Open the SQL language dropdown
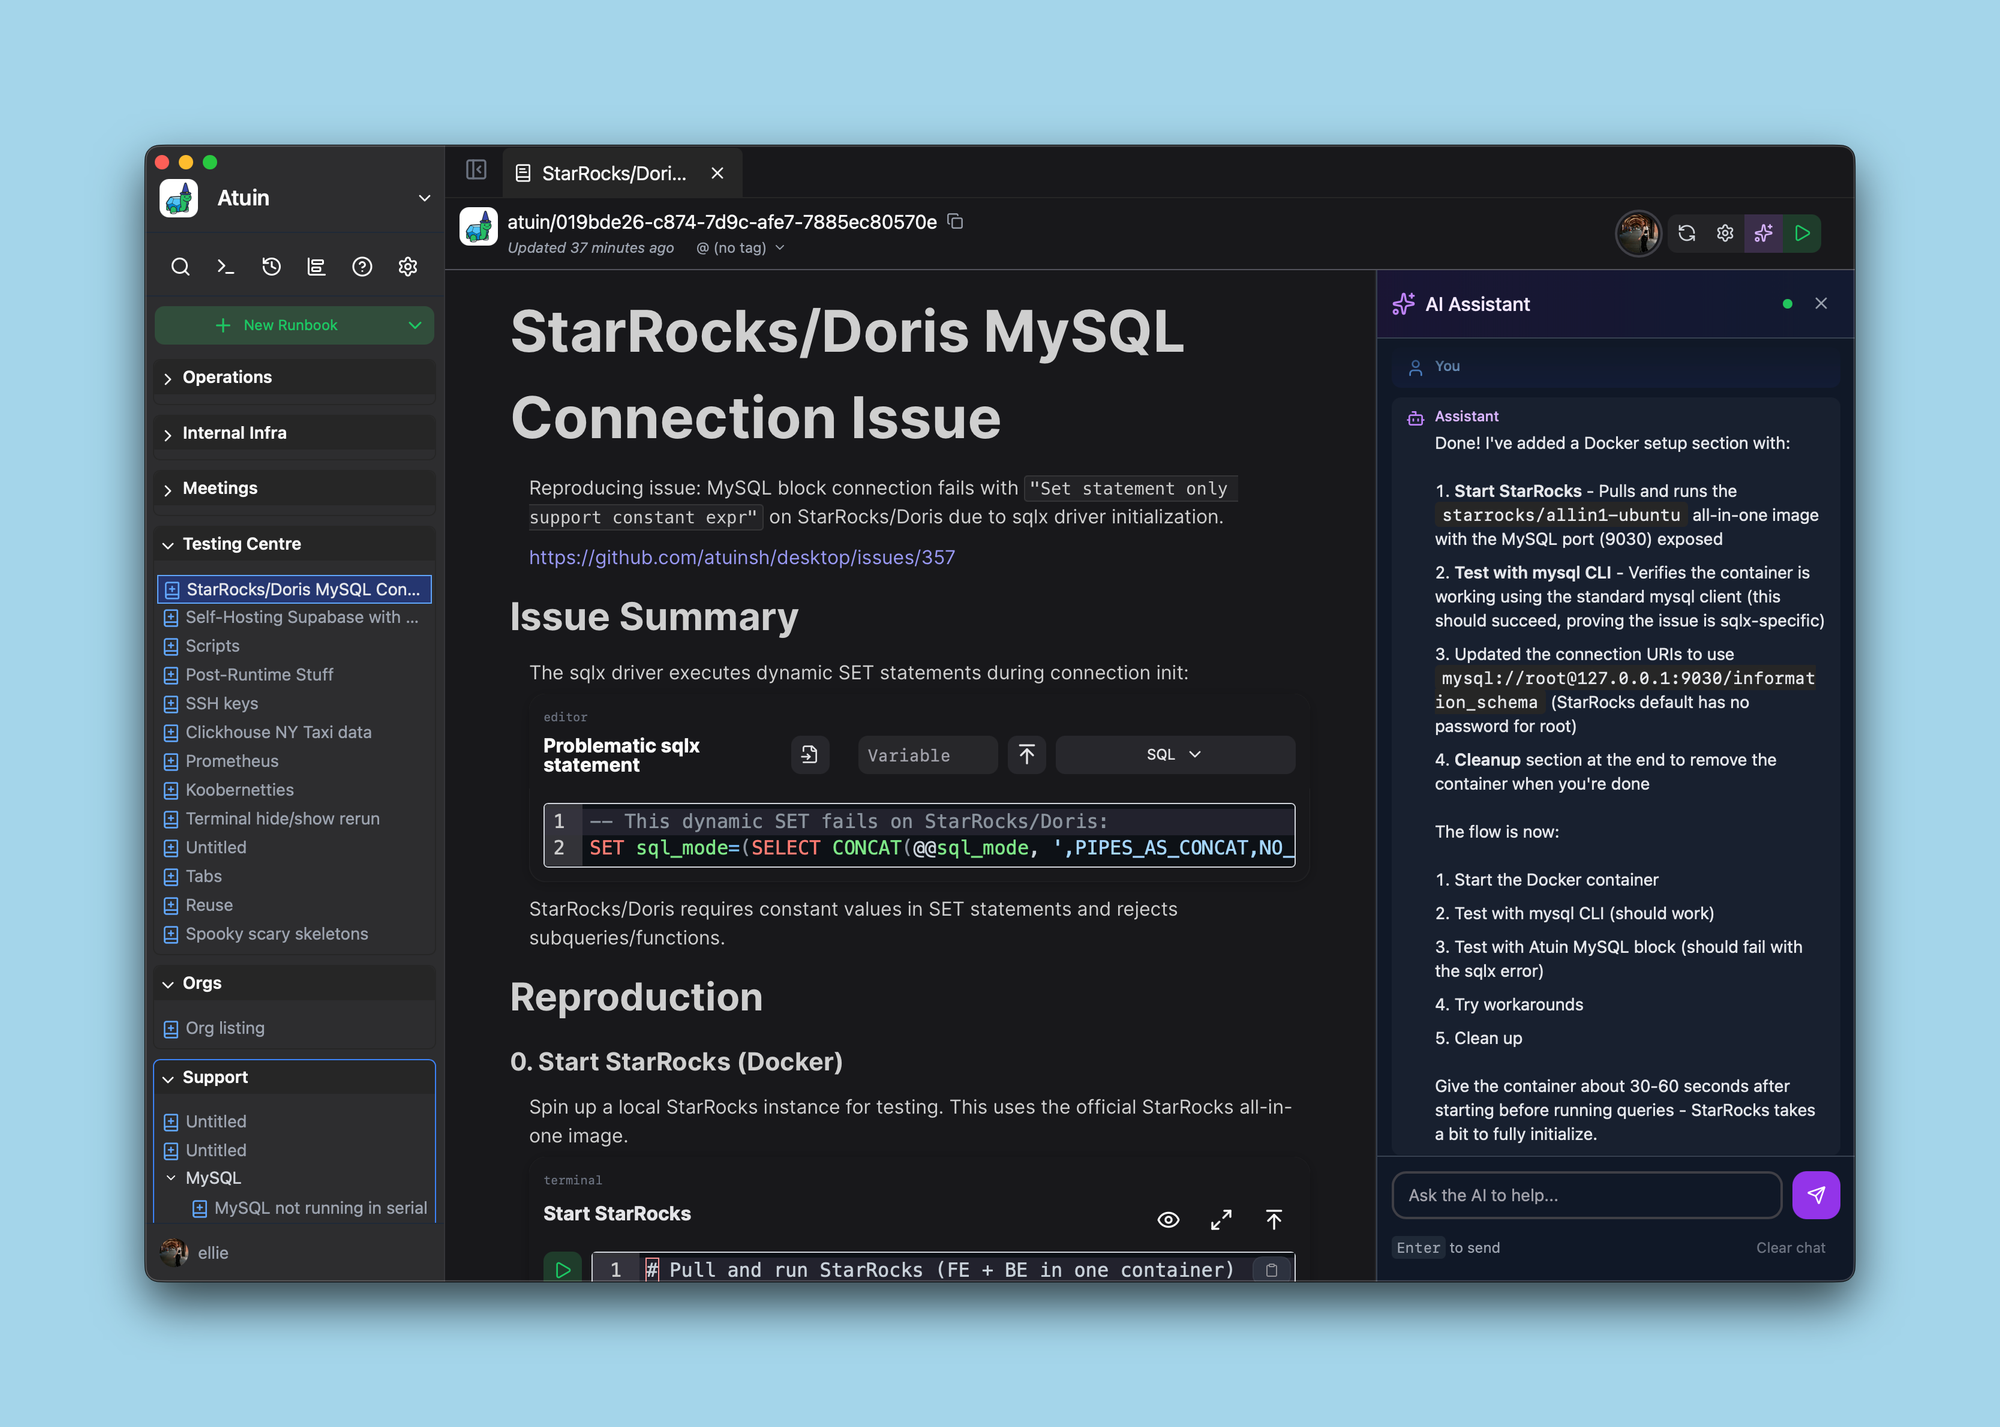The height and width of the screenshot is (1427, 2000). tap(1174, 755)
